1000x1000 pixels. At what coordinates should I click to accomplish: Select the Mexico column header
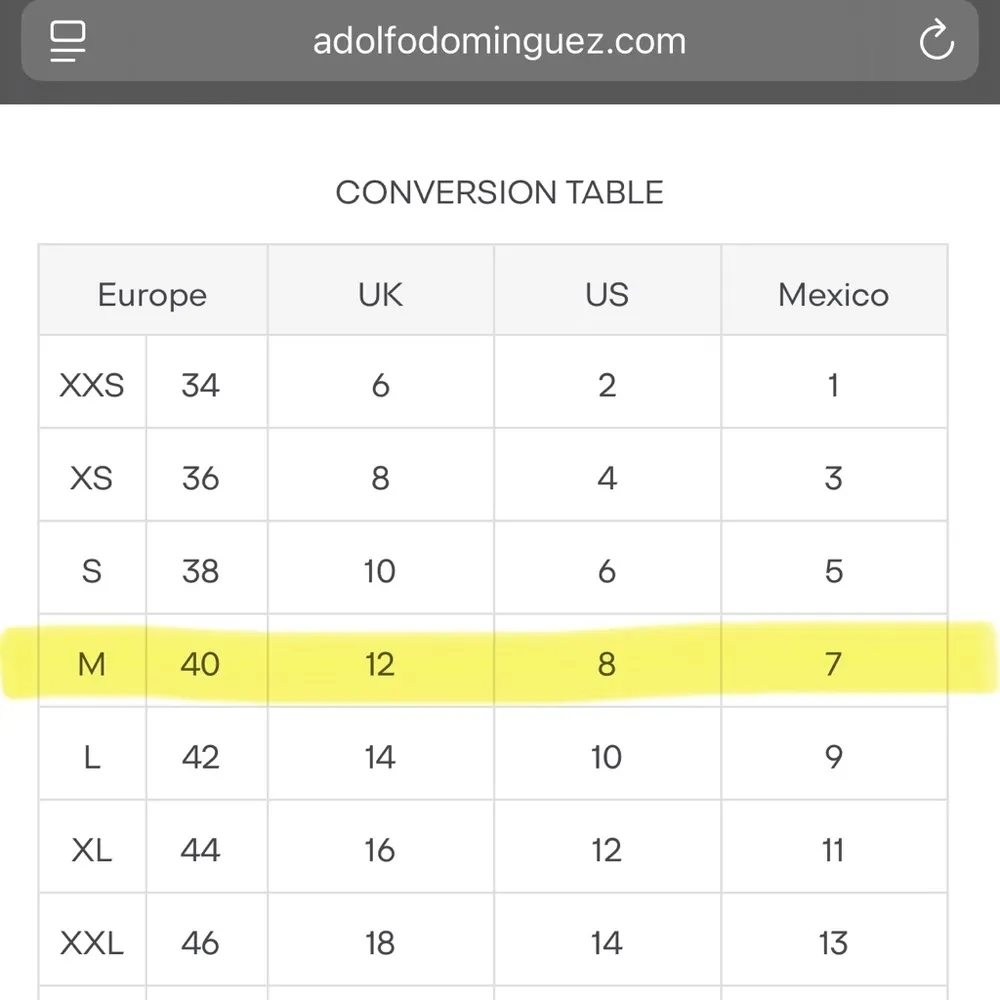pos(833,295)
